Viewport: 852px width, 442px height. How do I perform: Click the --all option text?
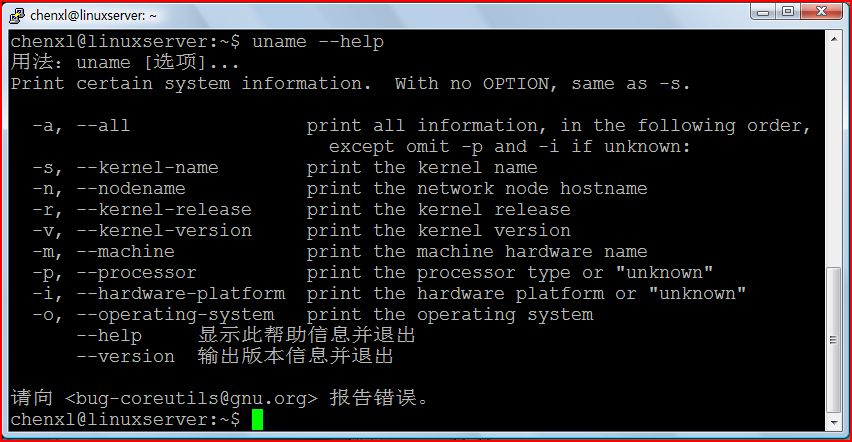click(x=103, y=126)
